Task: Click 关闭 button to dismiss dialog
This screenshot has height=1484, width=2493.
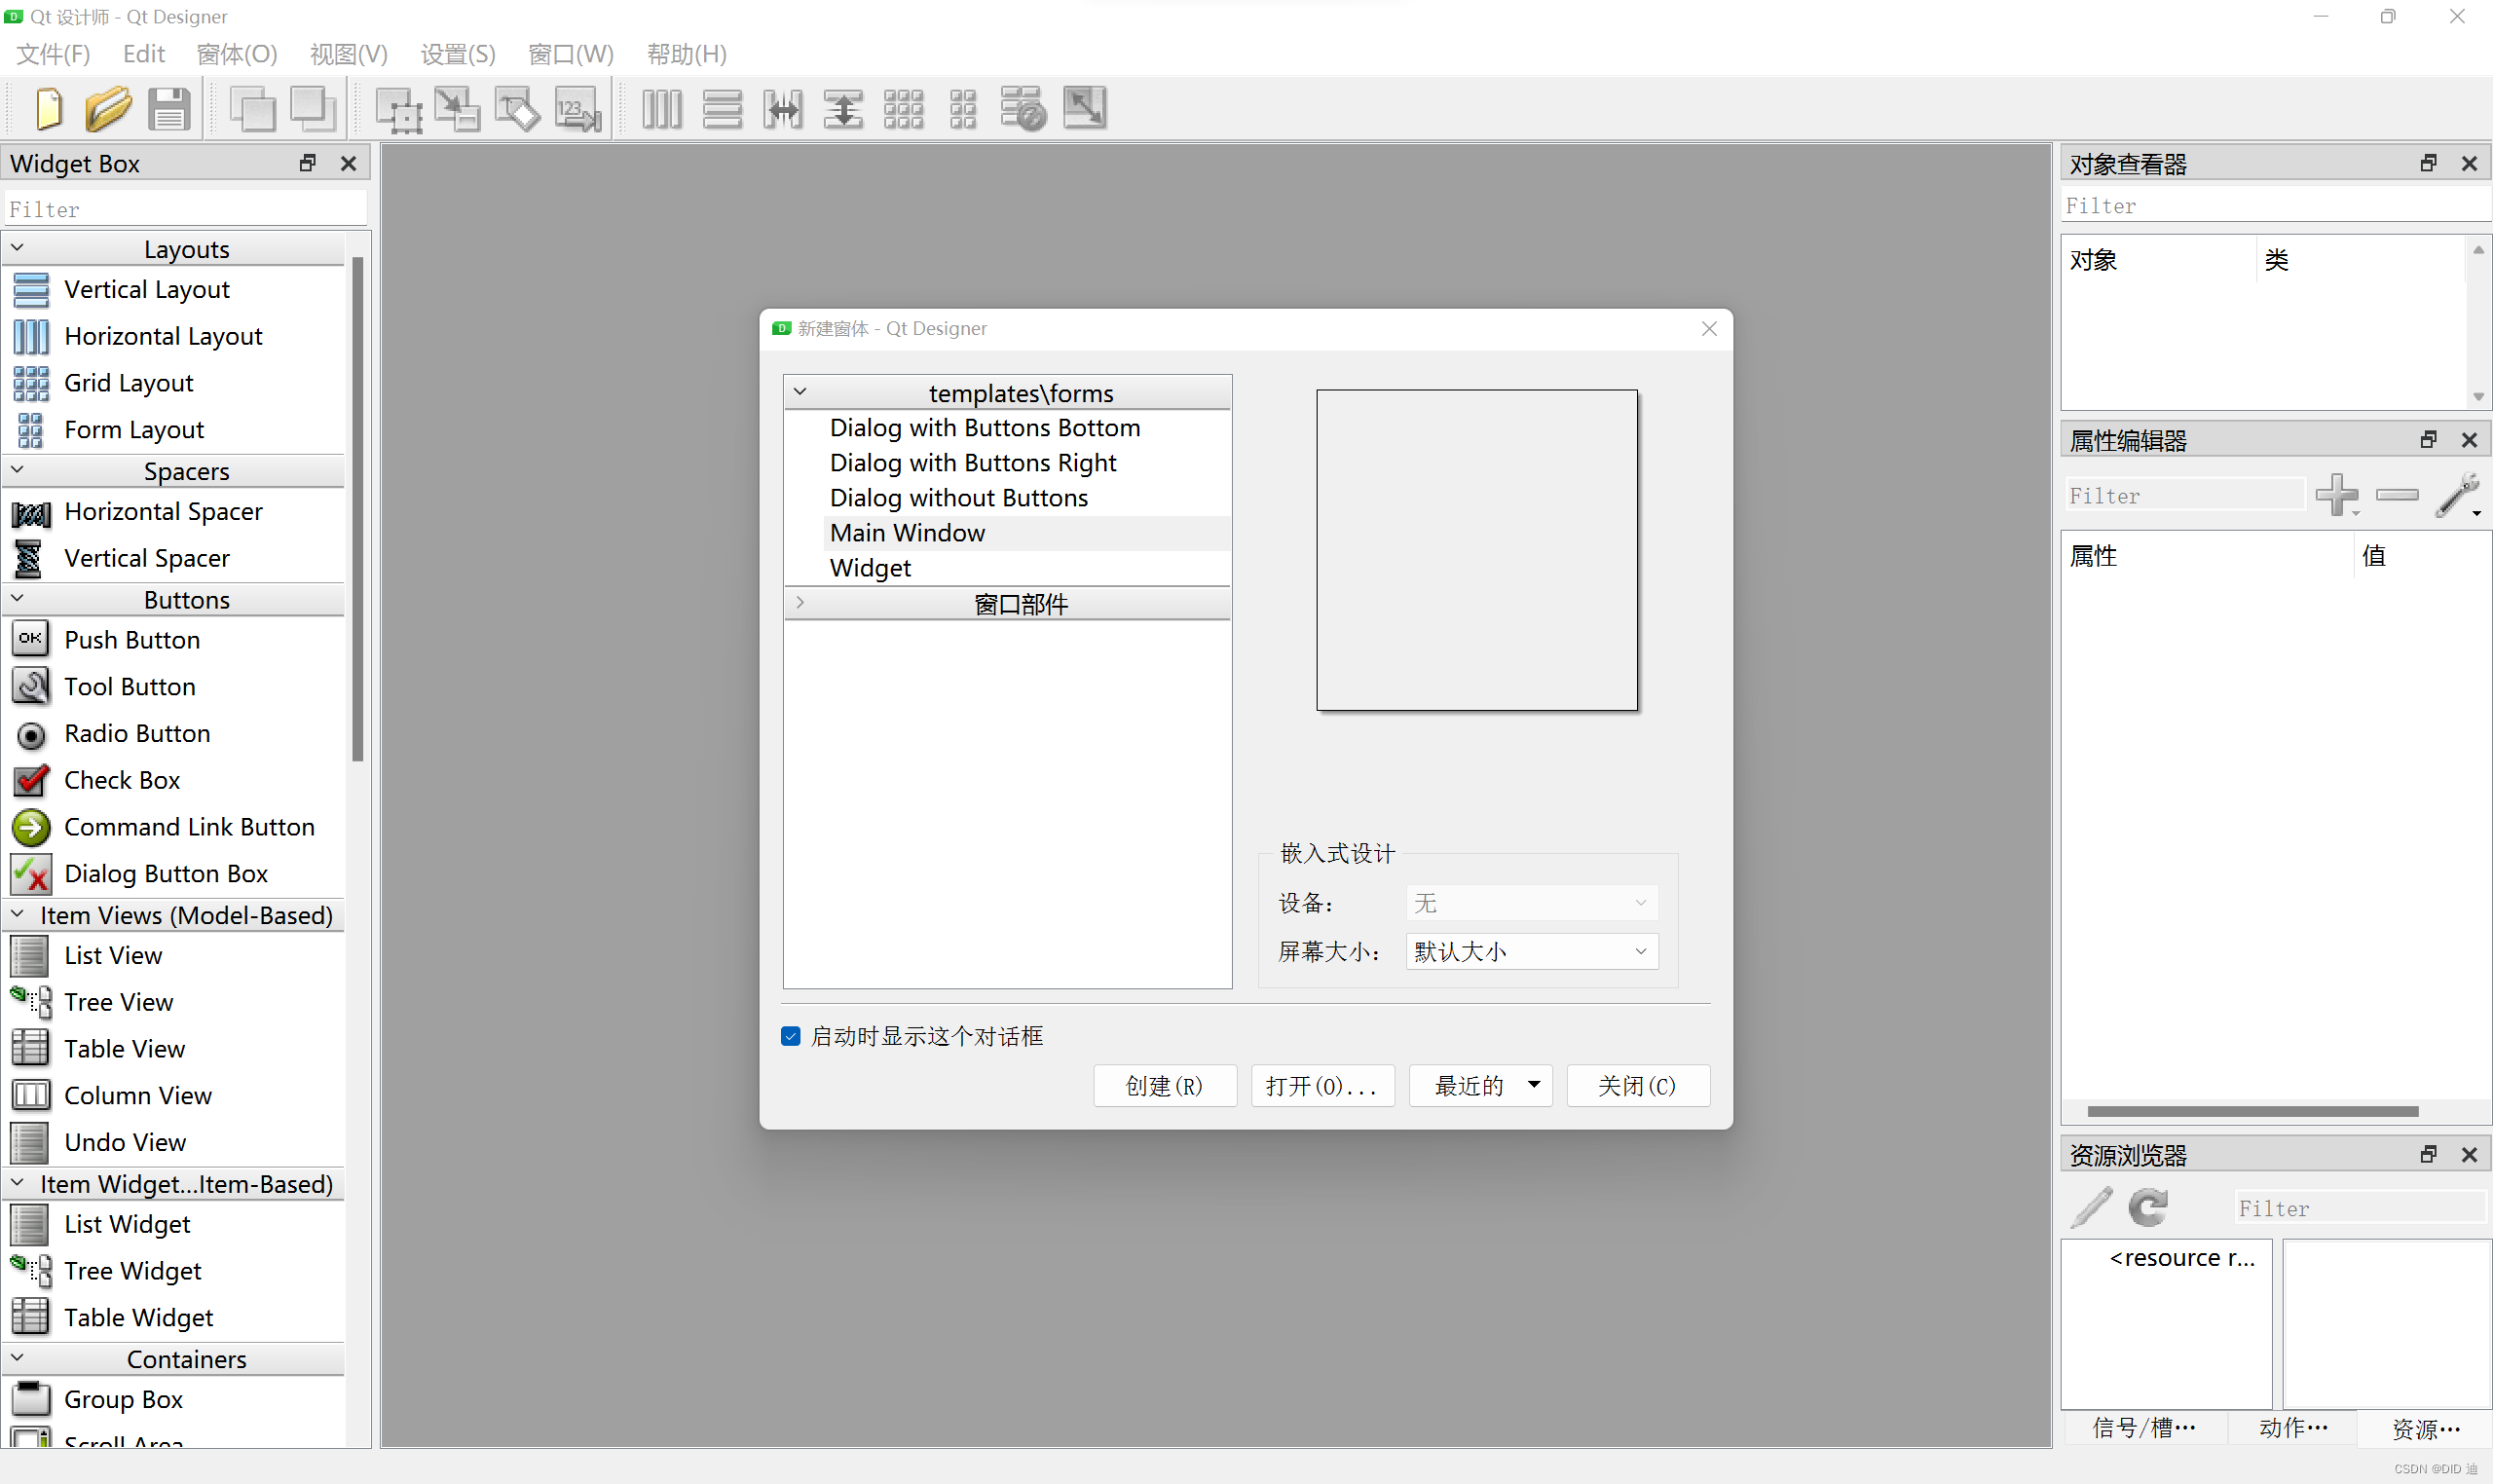Action: click(x=1634, y=1085)
